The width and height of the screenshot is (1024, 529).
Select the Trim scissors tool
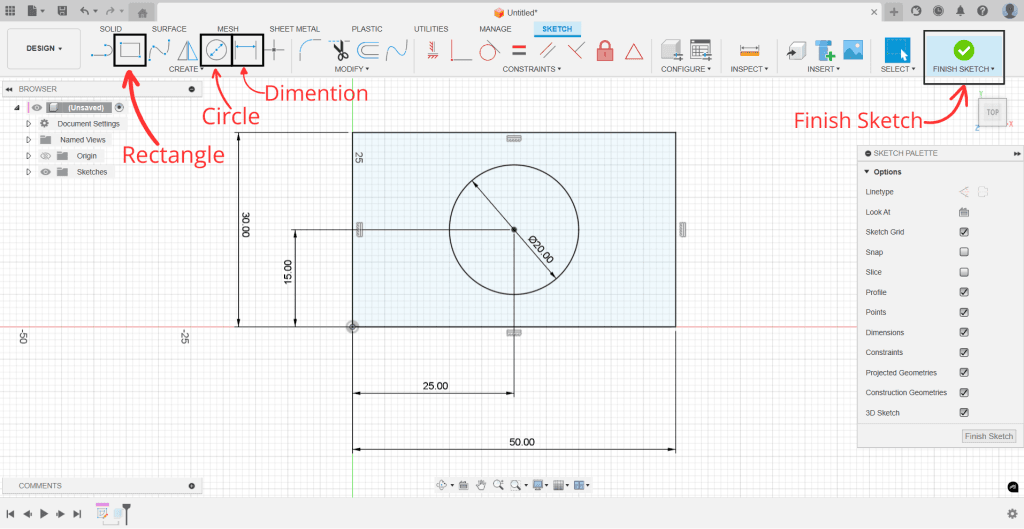(340, 50)
